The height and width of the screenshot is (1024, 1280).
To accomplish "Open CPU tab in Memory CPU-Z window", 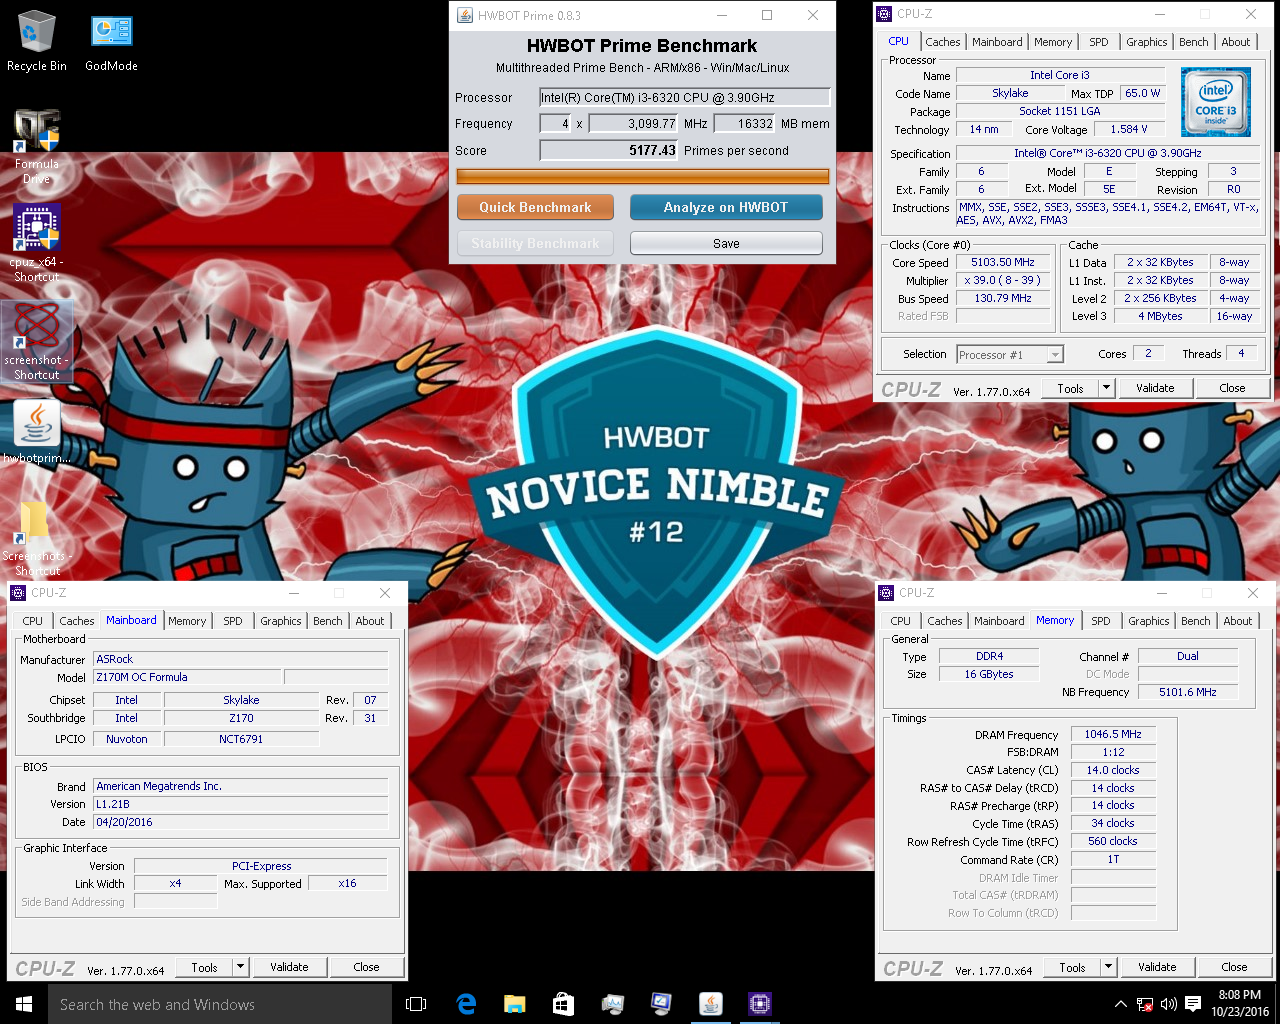I will pos(901,621).
